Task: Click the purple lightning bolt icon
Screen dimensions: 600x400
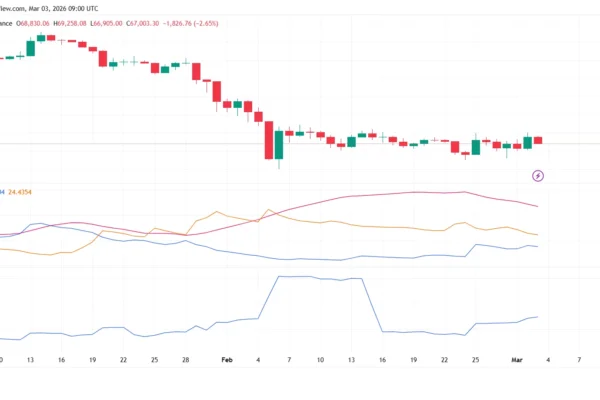Action: click(x=538, y=176)
